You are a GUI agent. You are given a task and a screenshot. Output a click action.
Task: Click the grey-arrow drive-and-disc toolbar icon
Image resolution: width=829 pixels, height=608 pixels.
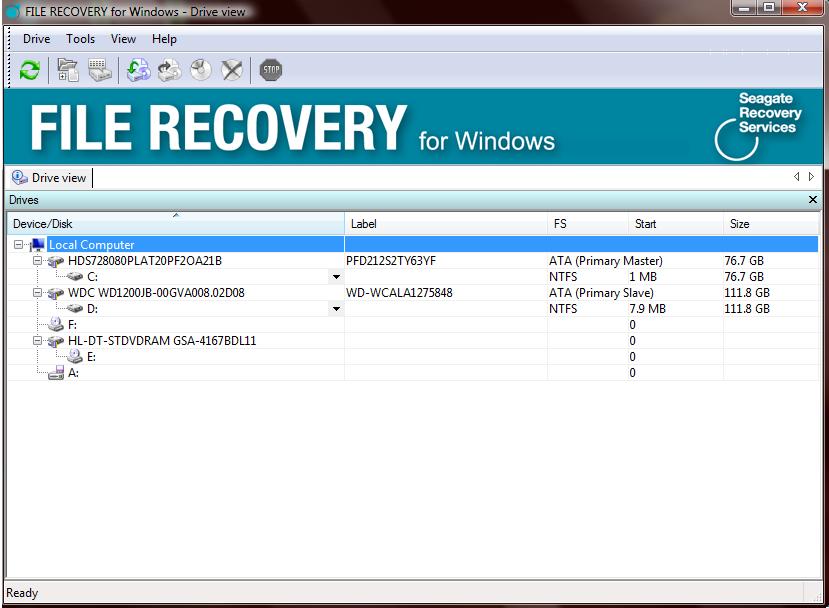tap(169, 70)
